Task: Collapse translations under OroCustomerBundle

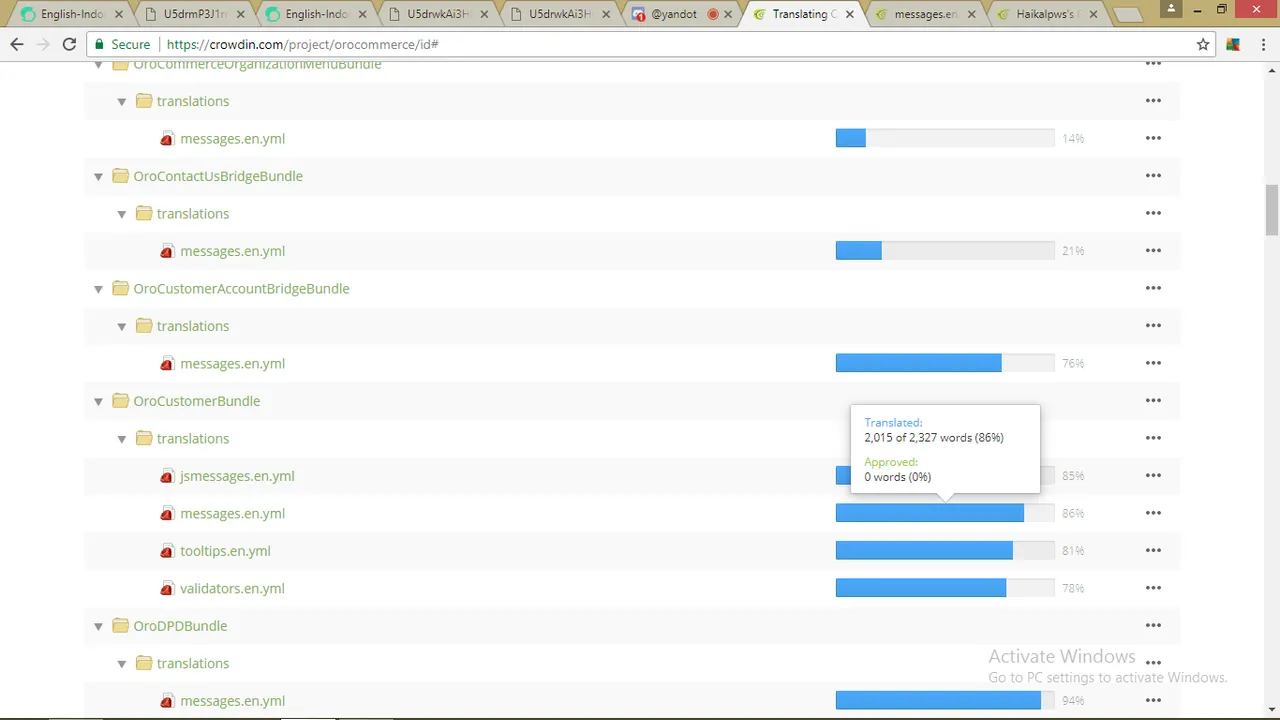Action: (x=122, y=439)
